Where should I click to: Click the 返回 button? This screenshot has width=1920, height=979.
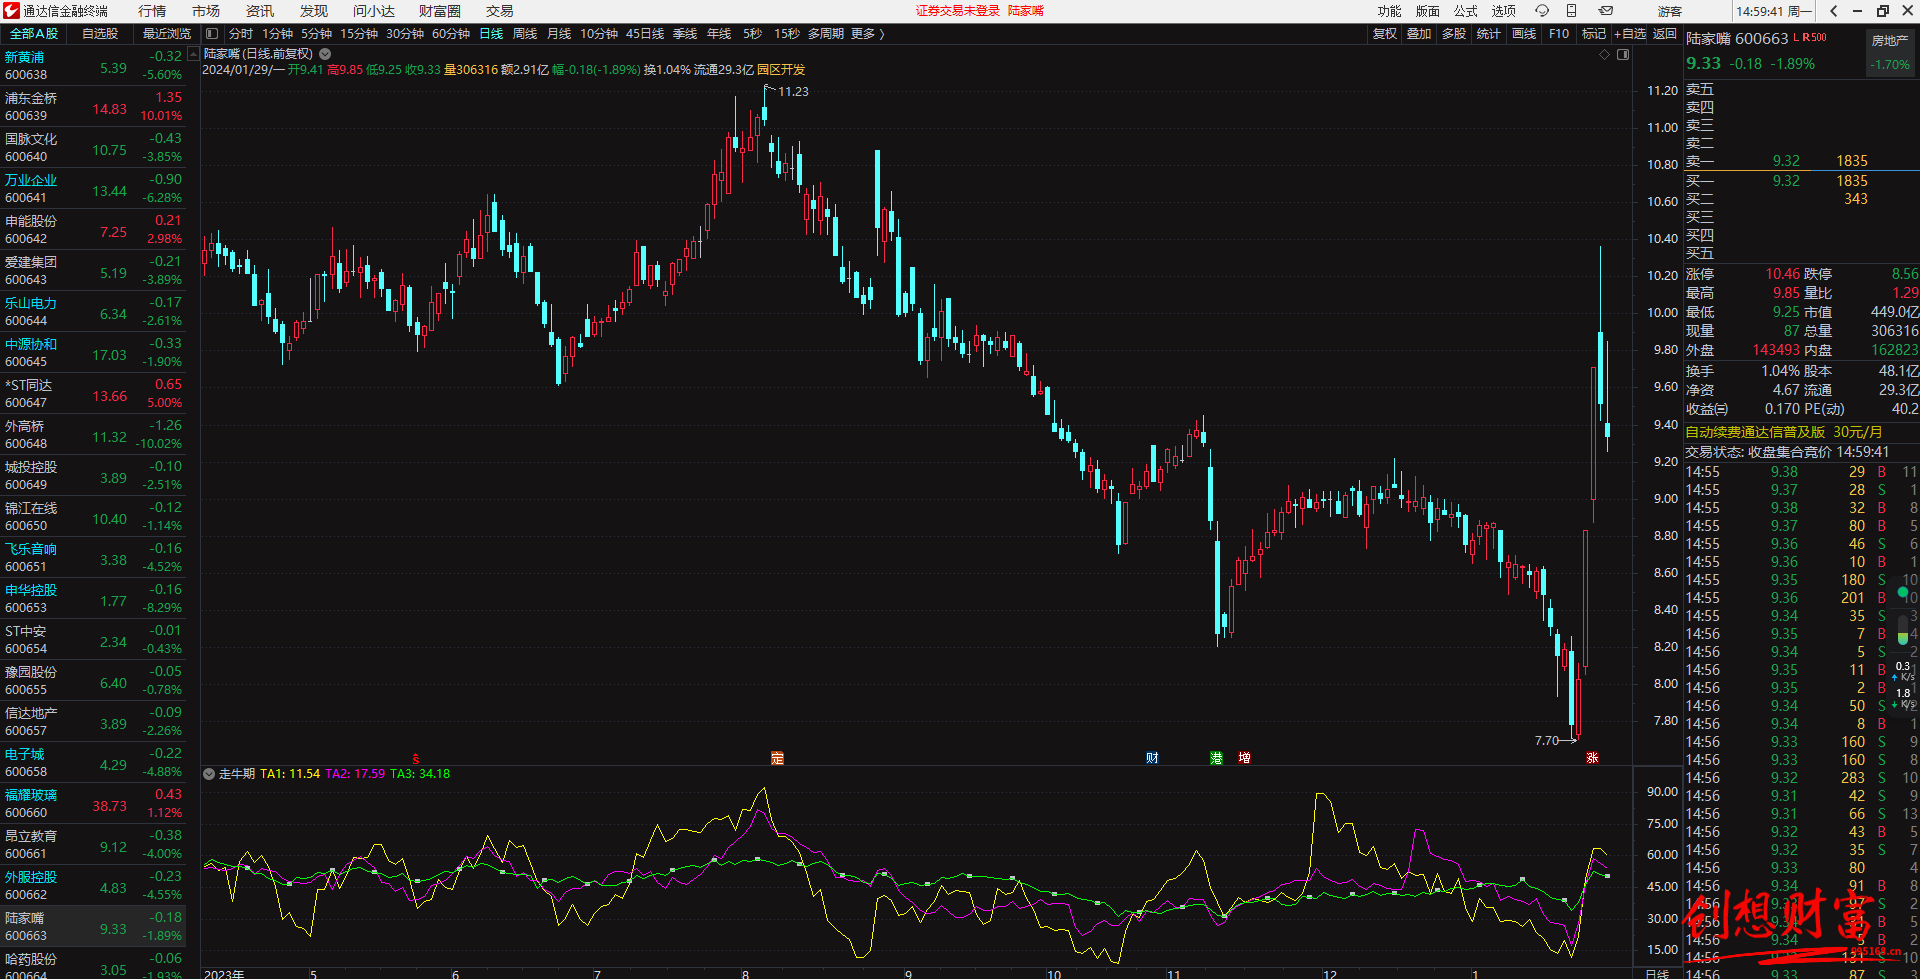[x=1664, y=34]
